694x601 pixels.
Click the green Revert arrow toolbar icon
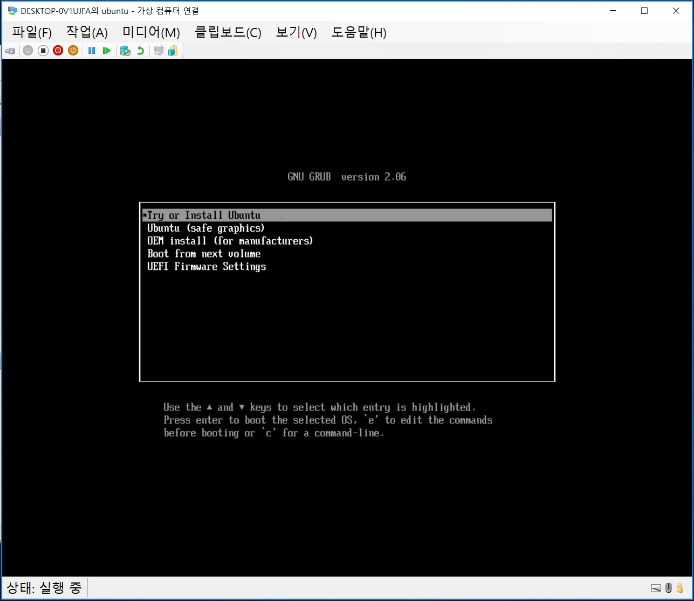(140, 50)
